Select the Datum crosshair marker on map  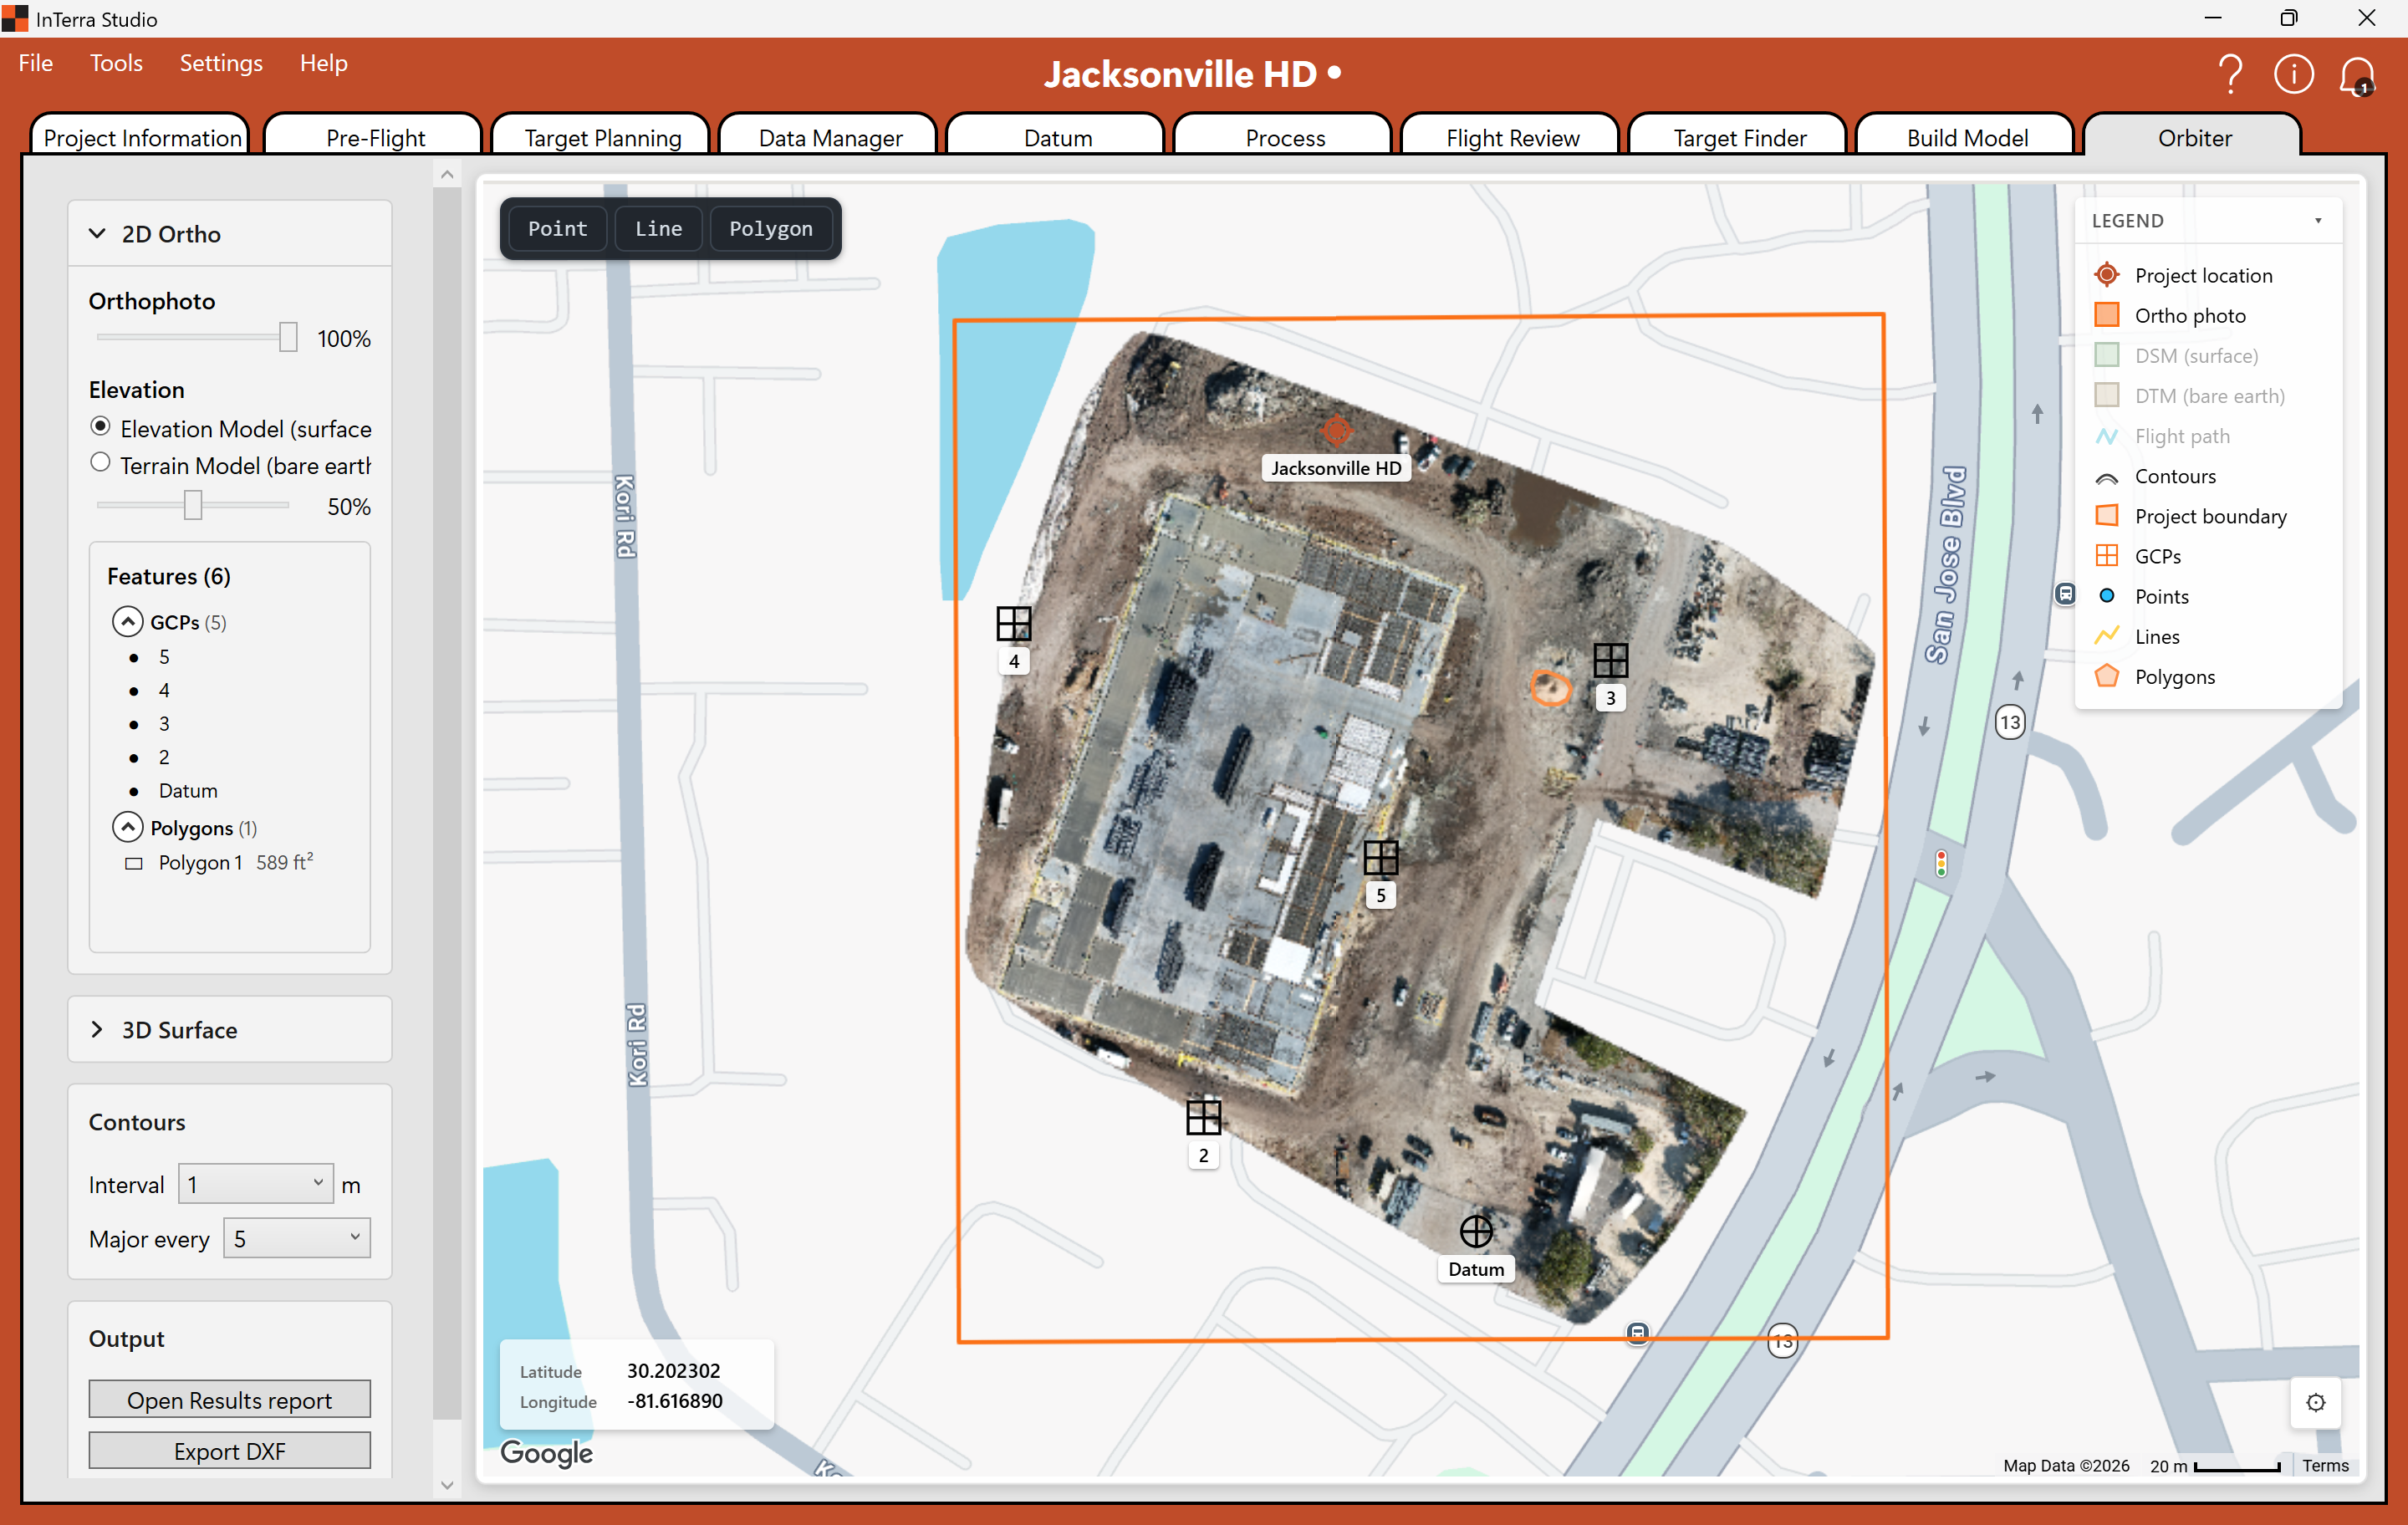1476,1231
